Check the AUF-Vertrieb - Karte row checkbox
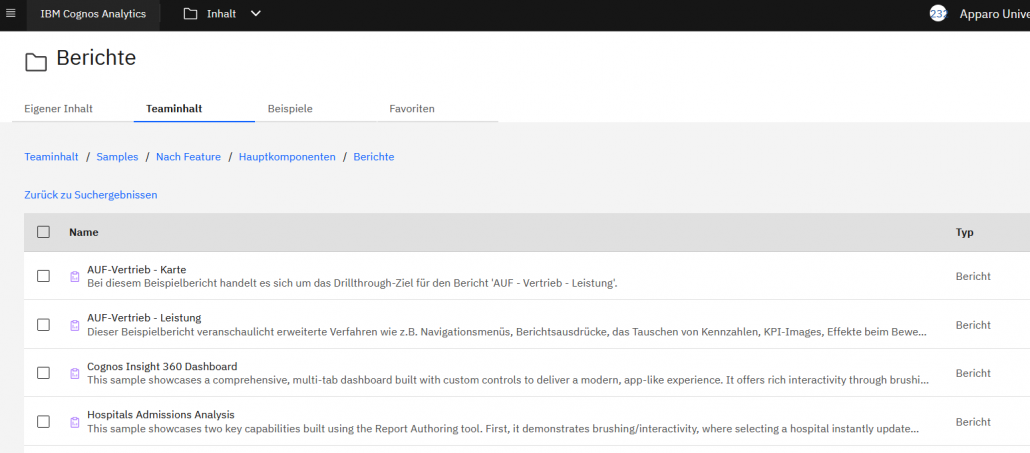This screenshot has height=453, width=1030. (x=43, y=276)
